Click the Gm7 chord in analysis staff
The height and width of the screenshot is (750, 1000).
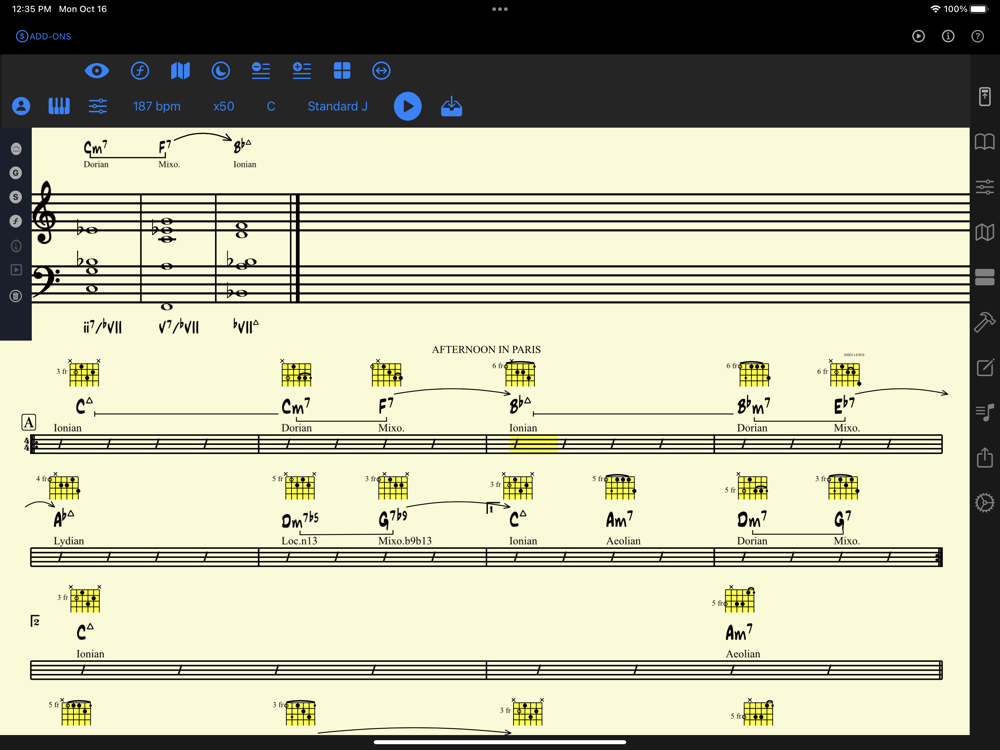tap(96, 147)
